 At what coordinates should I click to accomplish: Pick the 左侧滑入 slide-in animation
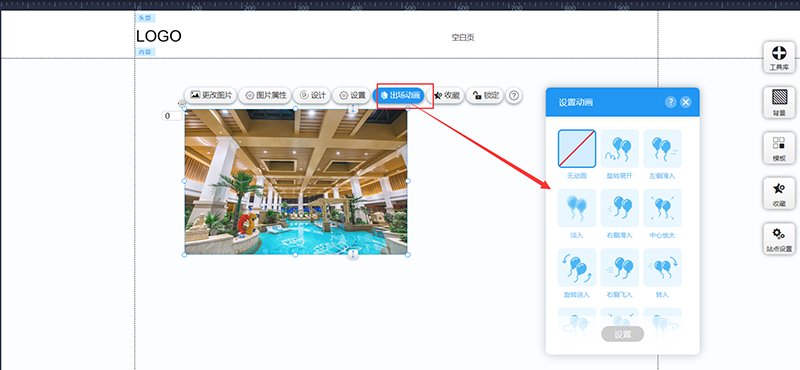pos(662,149)
